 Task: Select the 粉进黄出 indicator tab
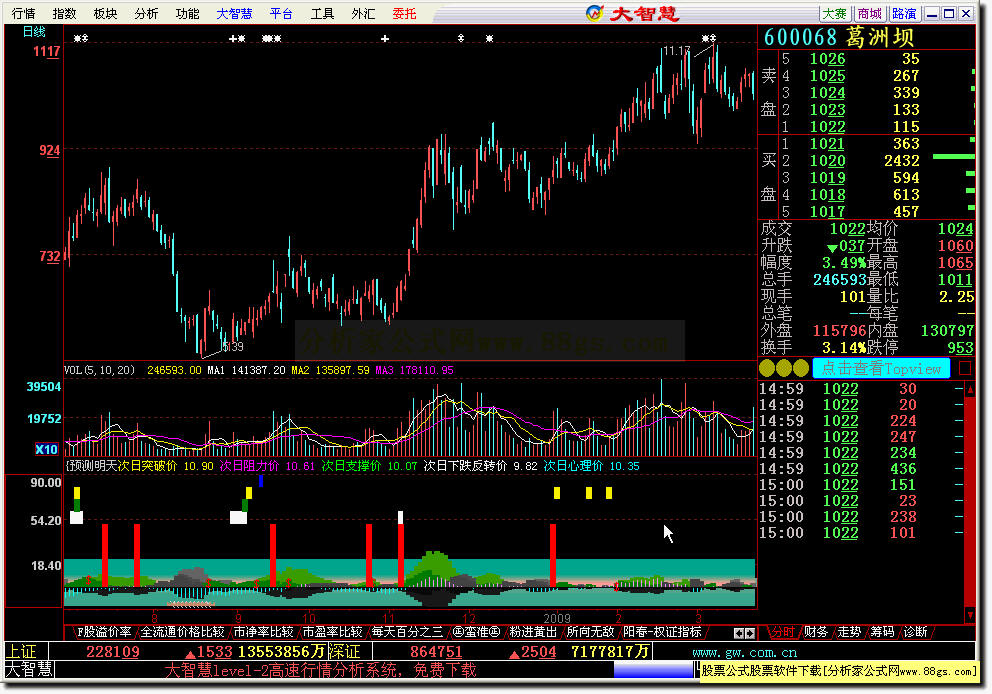pyautogui.click(x=533, y=631)
